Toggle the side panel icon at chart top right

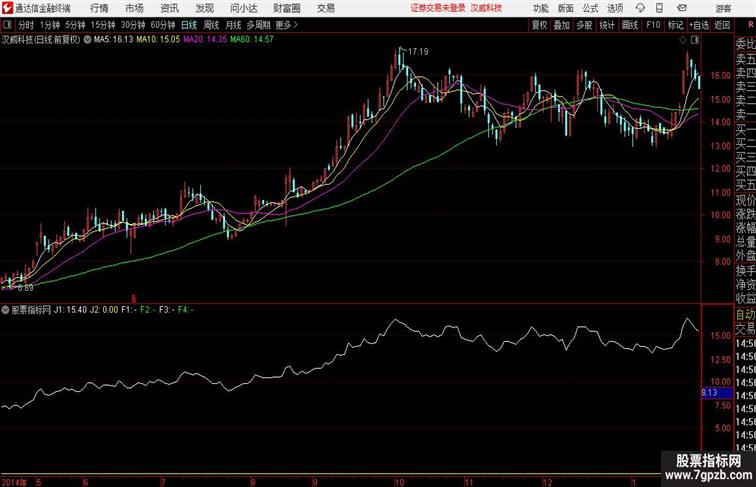(695, 40)
